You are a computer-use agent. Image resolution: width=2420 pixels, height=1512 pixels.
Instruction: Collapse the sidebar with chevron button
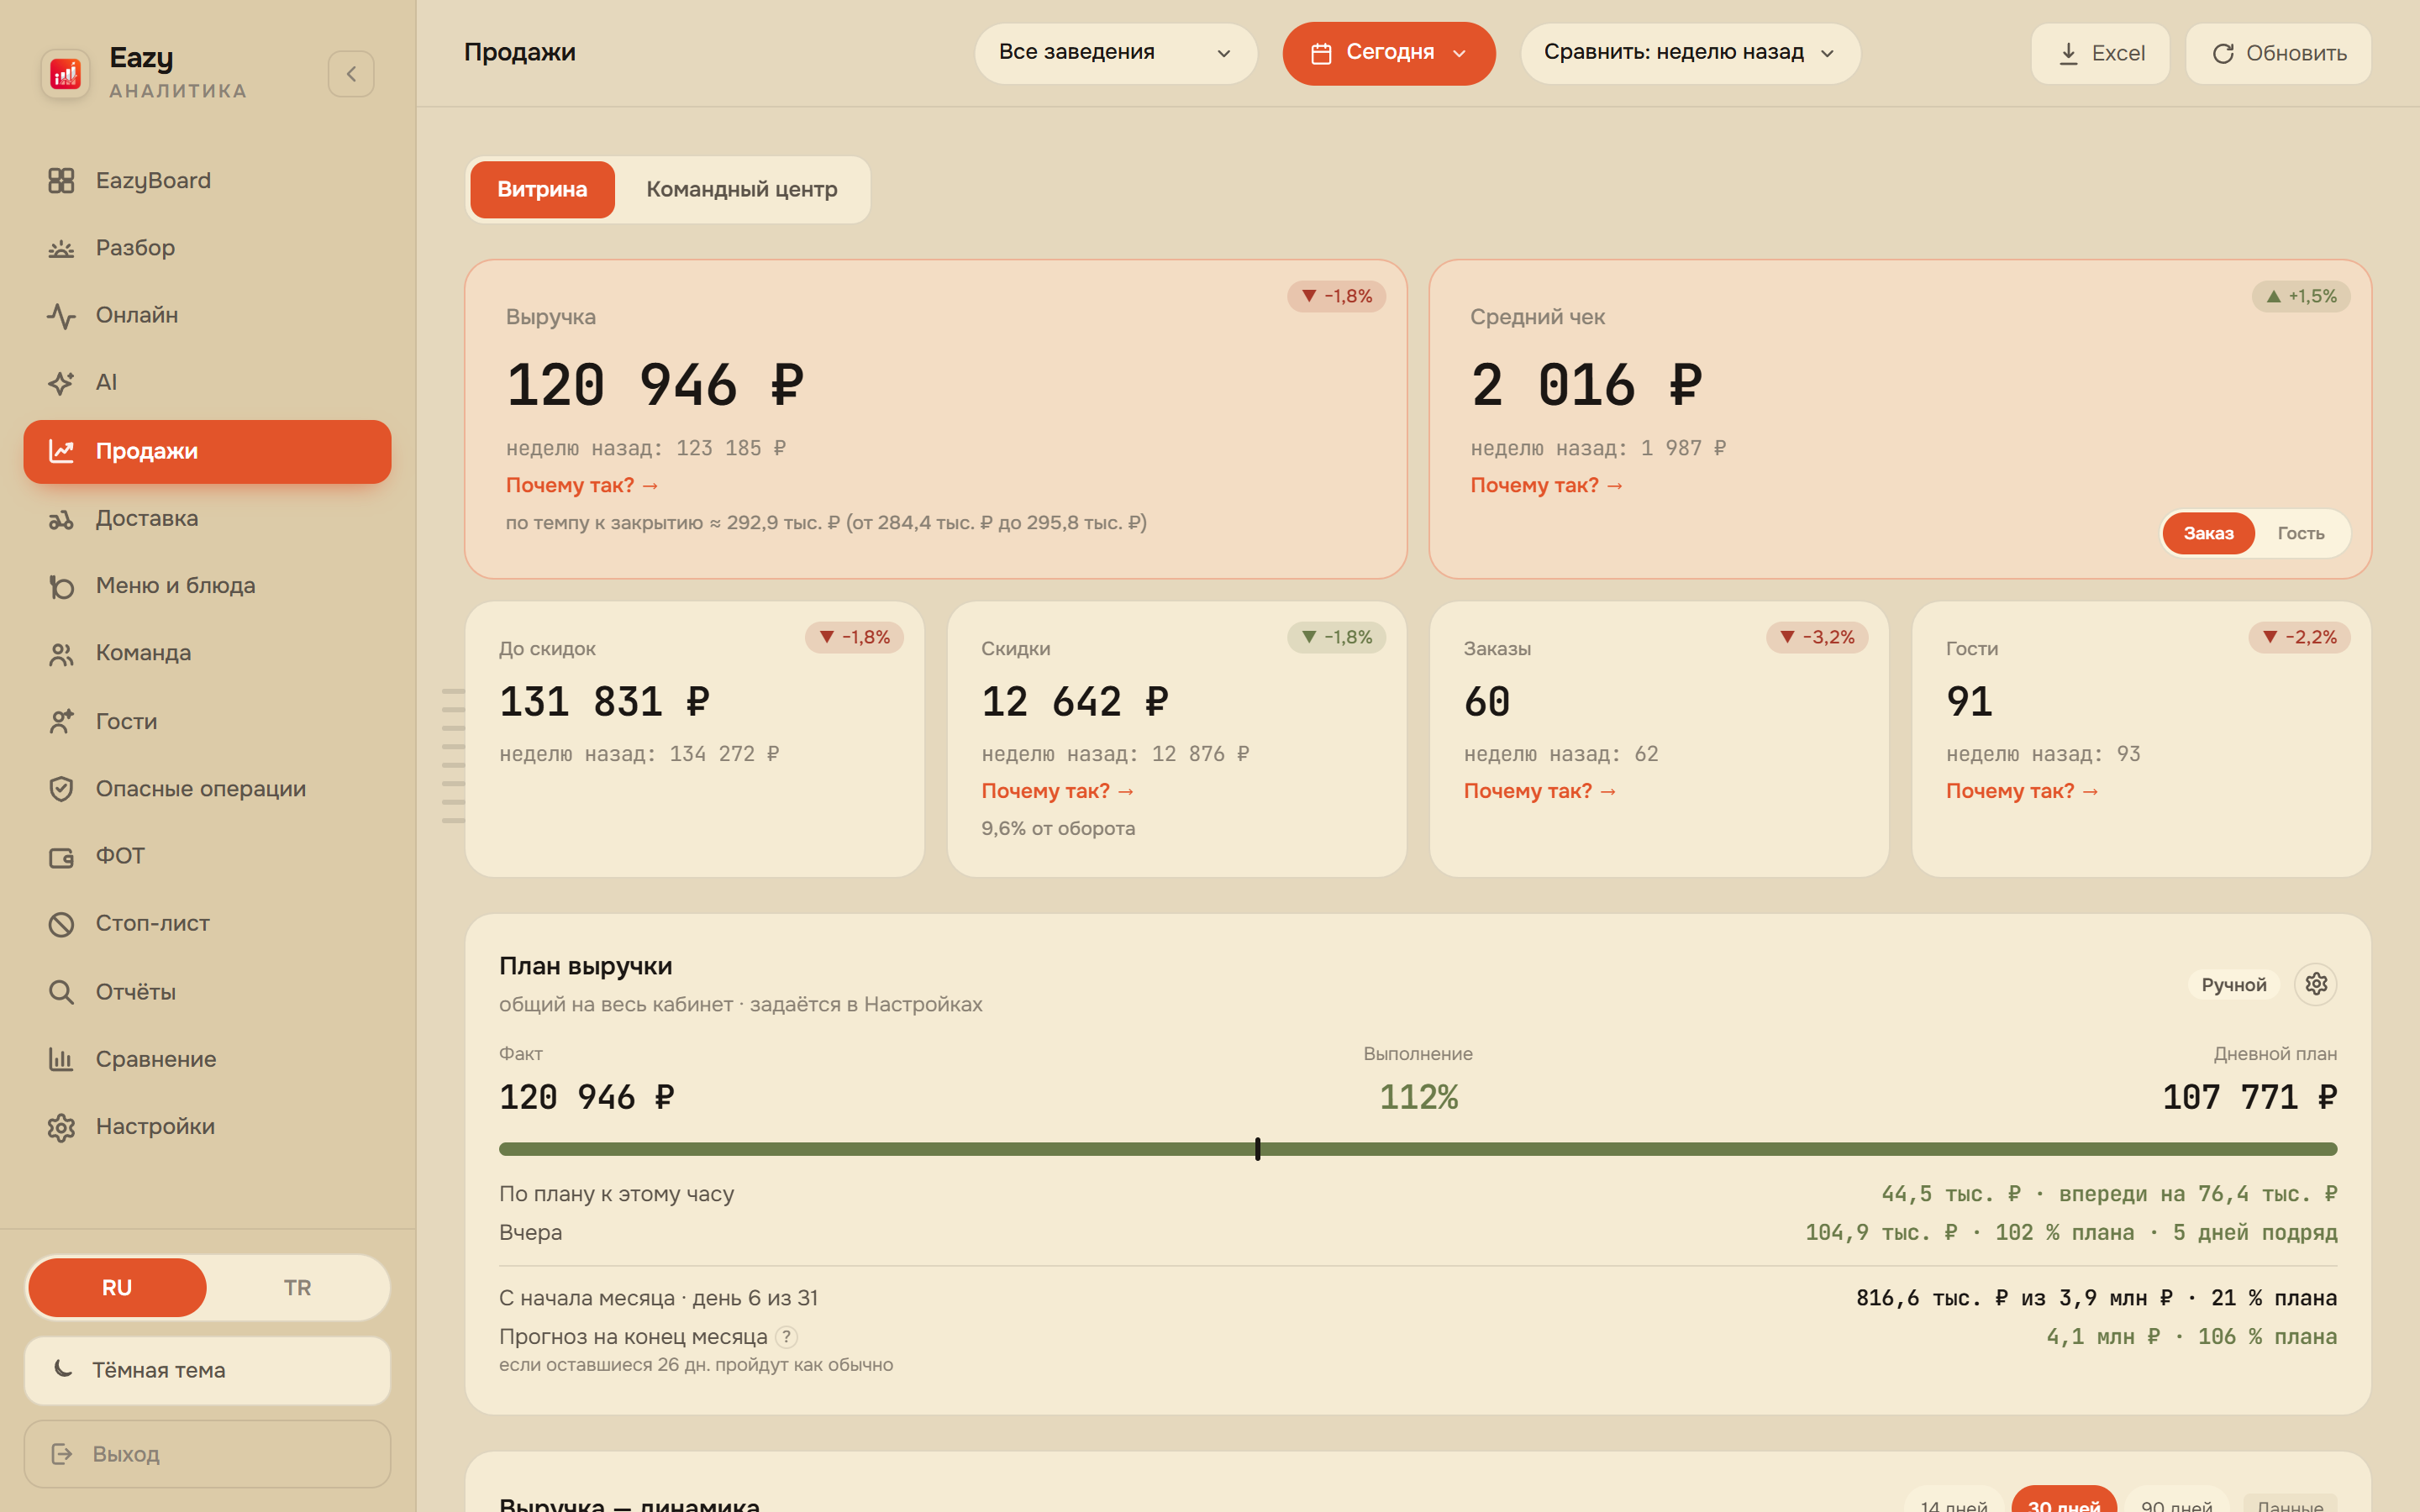pyautogui.click(x=351, y=74)
